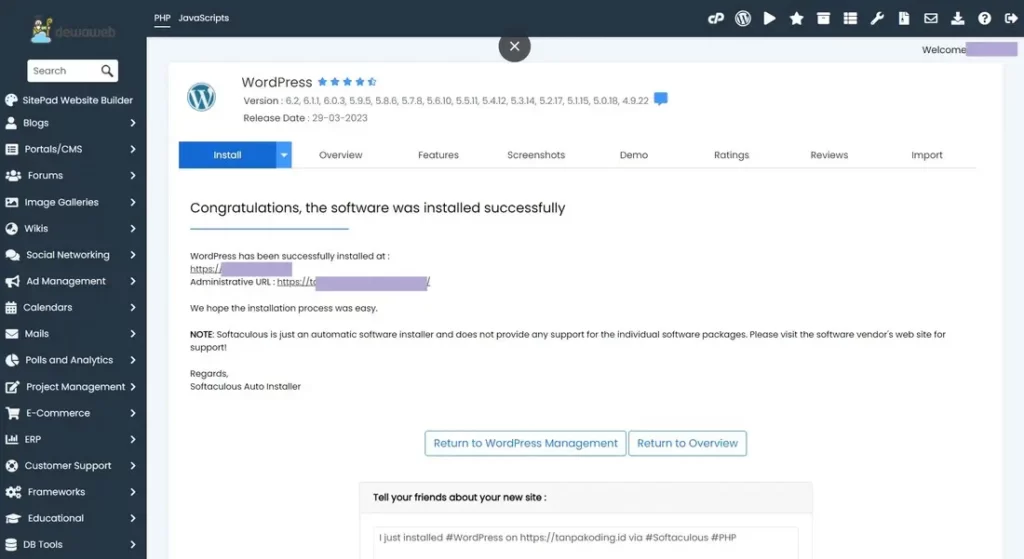Click the play demos icon in top toolbar
Image resolution: width=1024 pixels, height=559 pixels.
point(770,18)
